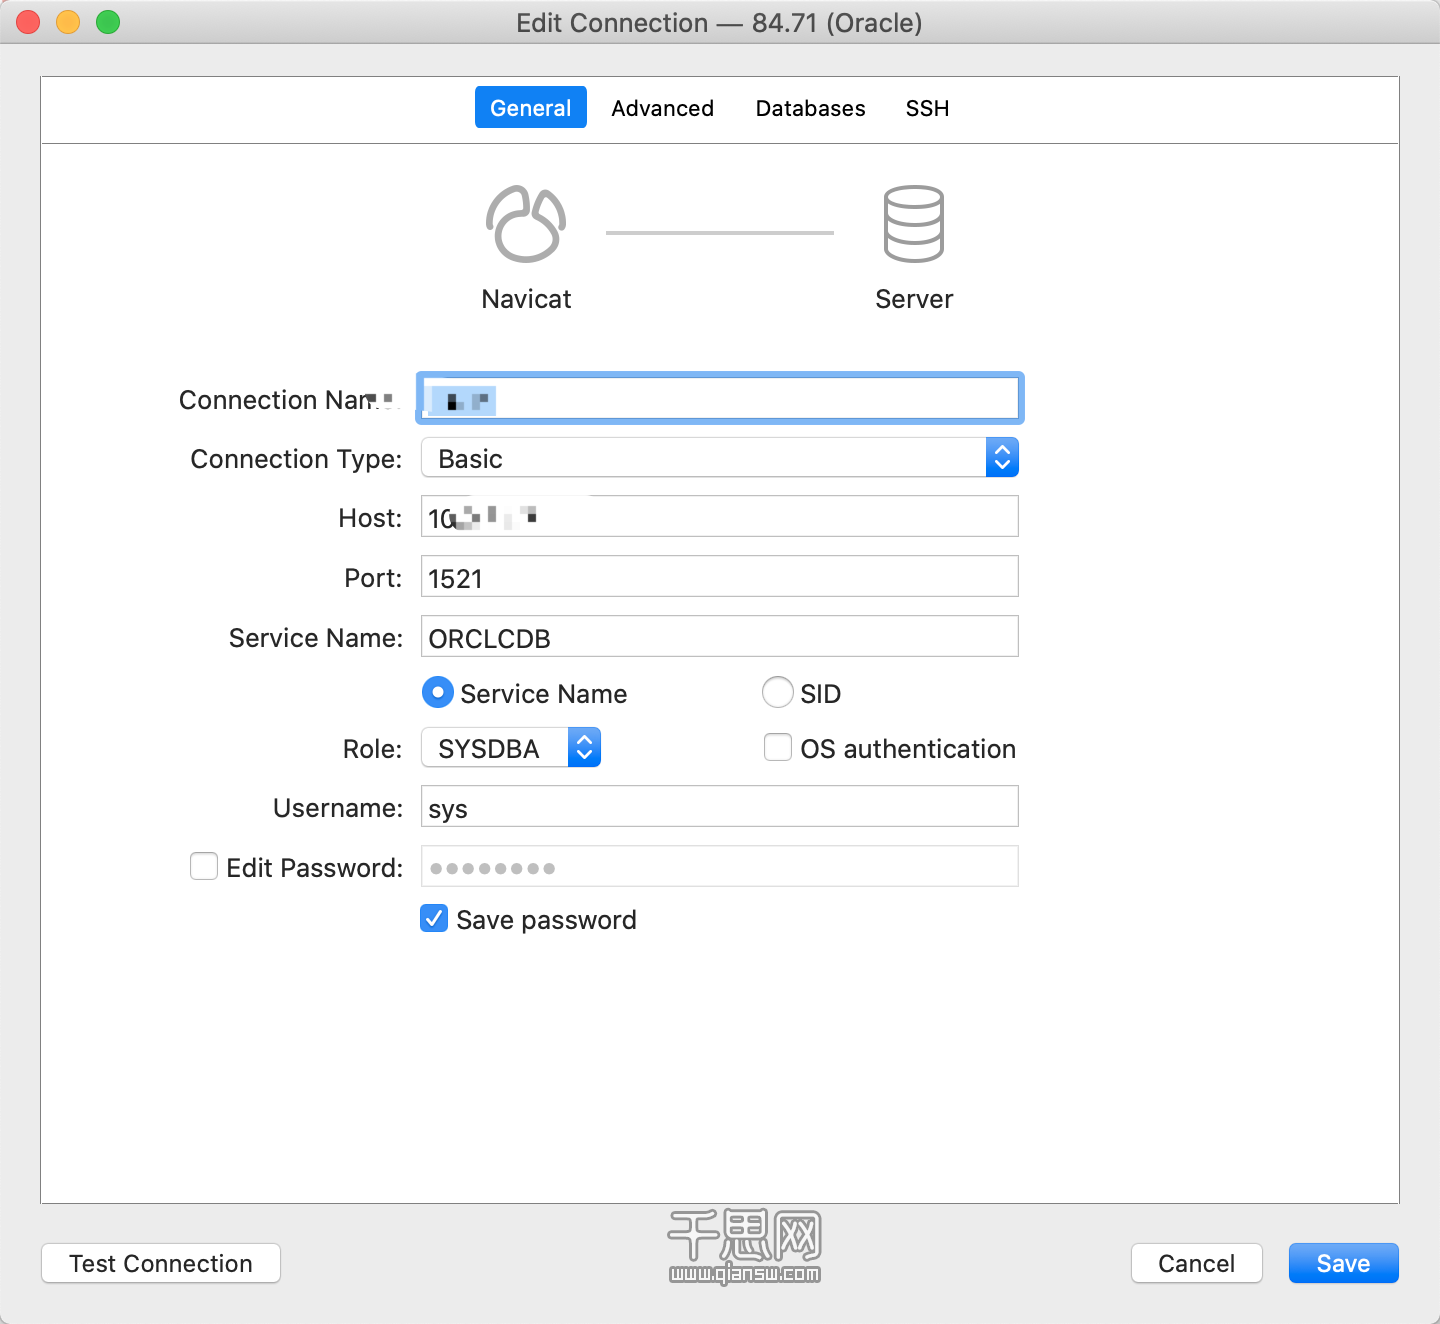Select the SID radio button
This screenshot has width=1440, height=1324.
point(778,692)
